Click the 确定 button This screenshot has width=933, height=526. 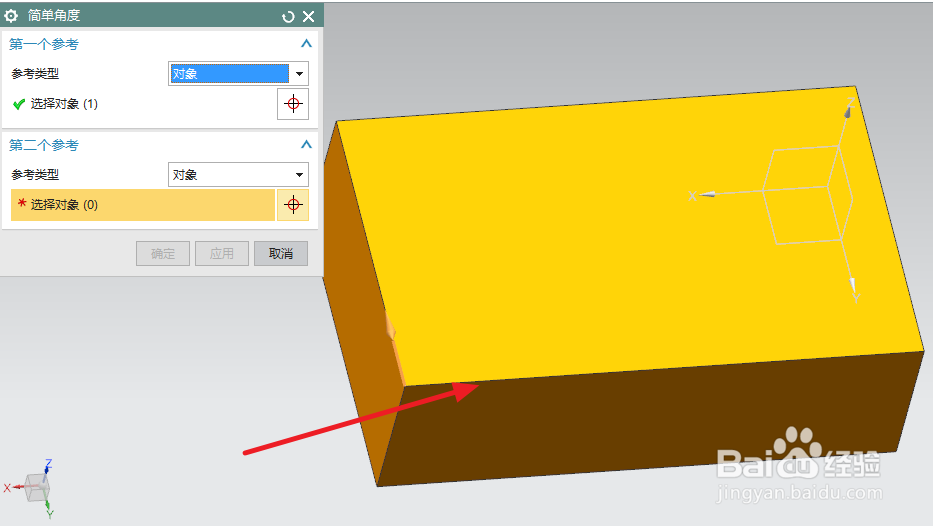[x=162, y=253]
